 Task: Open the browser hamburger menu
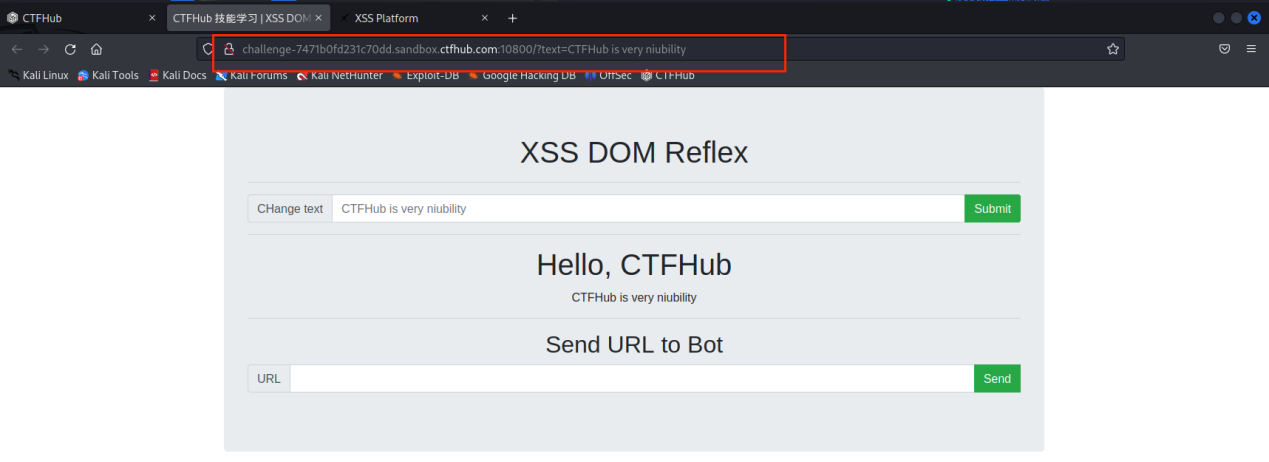tap(1251, 49)
